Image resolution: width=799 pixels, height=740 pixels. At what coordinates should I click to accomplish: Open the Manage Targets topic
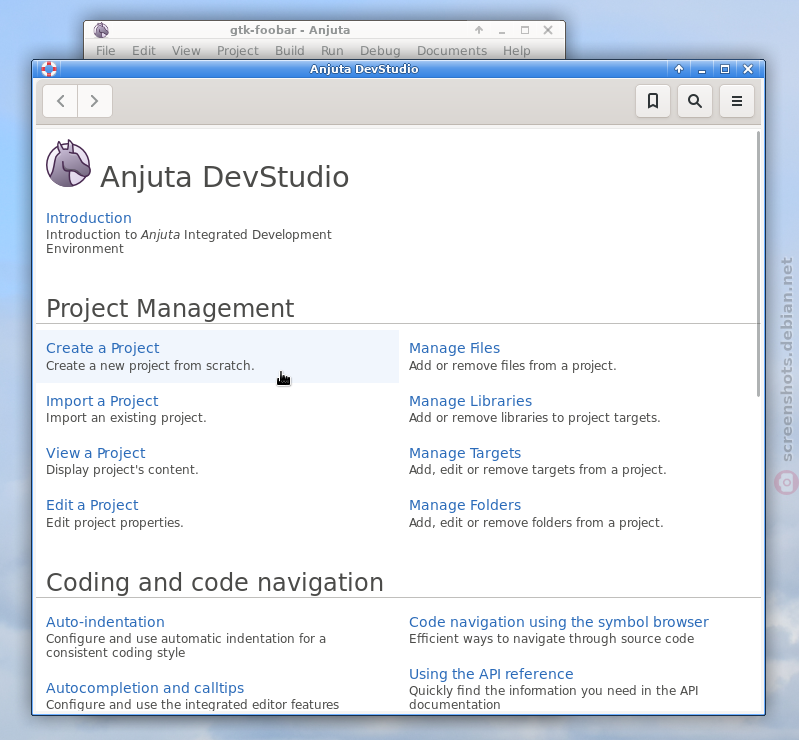[465, 453]
